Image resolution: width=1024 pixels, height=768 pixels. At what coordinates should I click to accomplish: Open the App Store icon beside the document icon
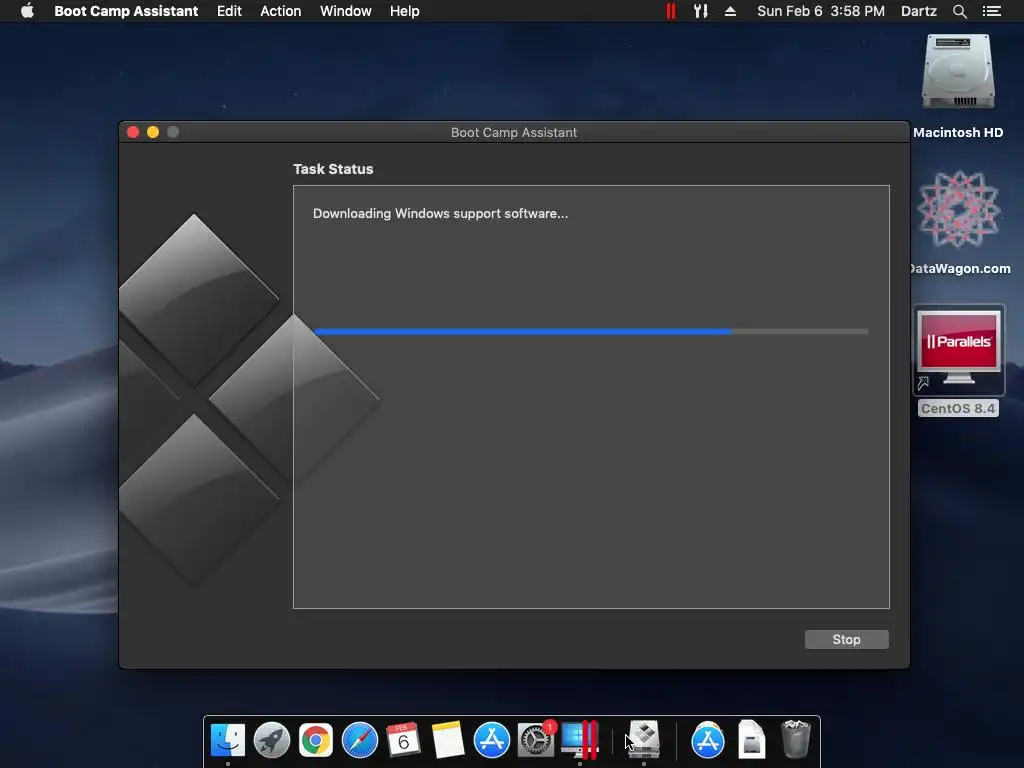(708, 741)
